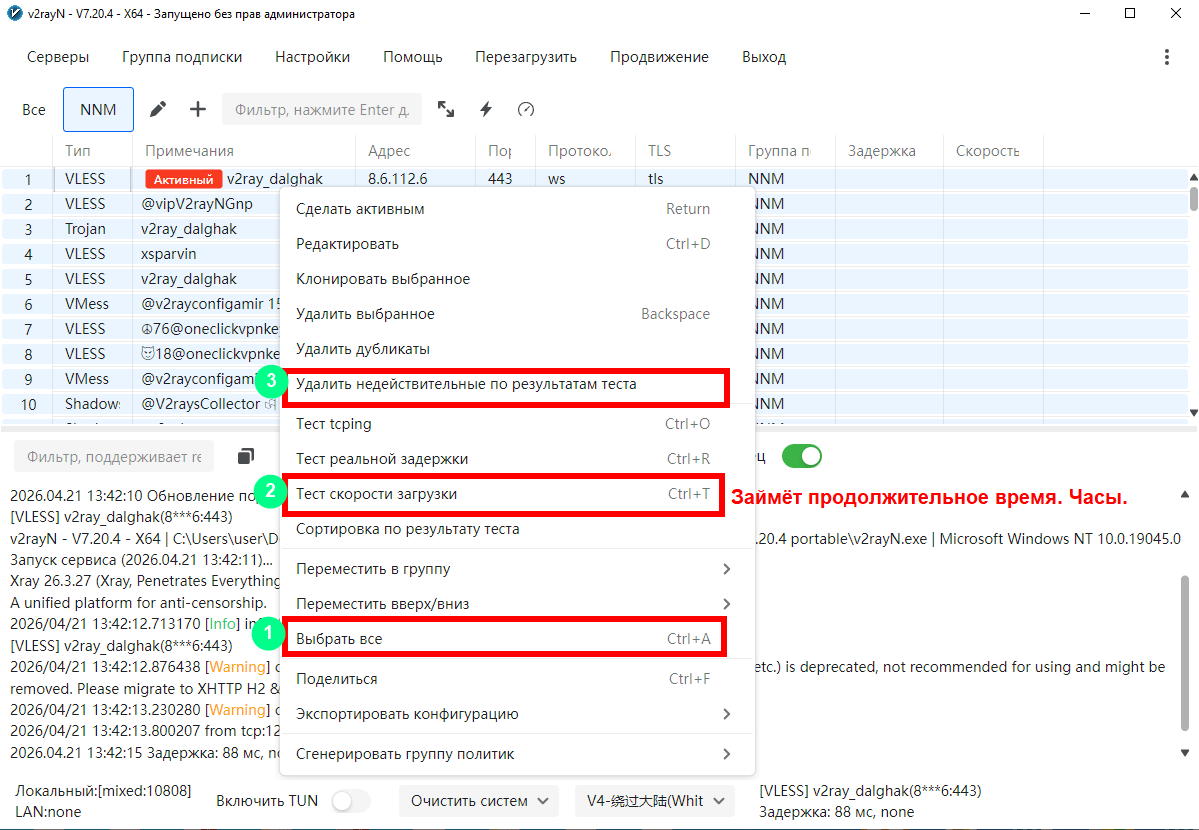
Task: Select 'Тест скорости загрузки' menu entry
Action: coord(503,494)
